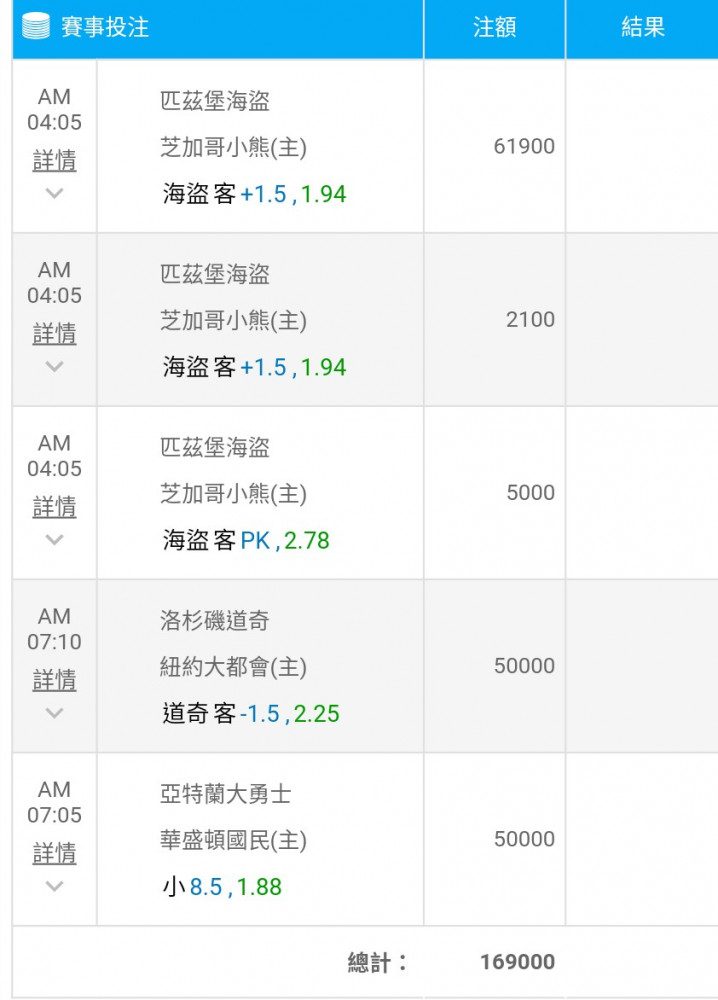Select the 注額 column header
Image resolution: width=718 pixels, height=1000 pixels.
(x=494, y=28)
